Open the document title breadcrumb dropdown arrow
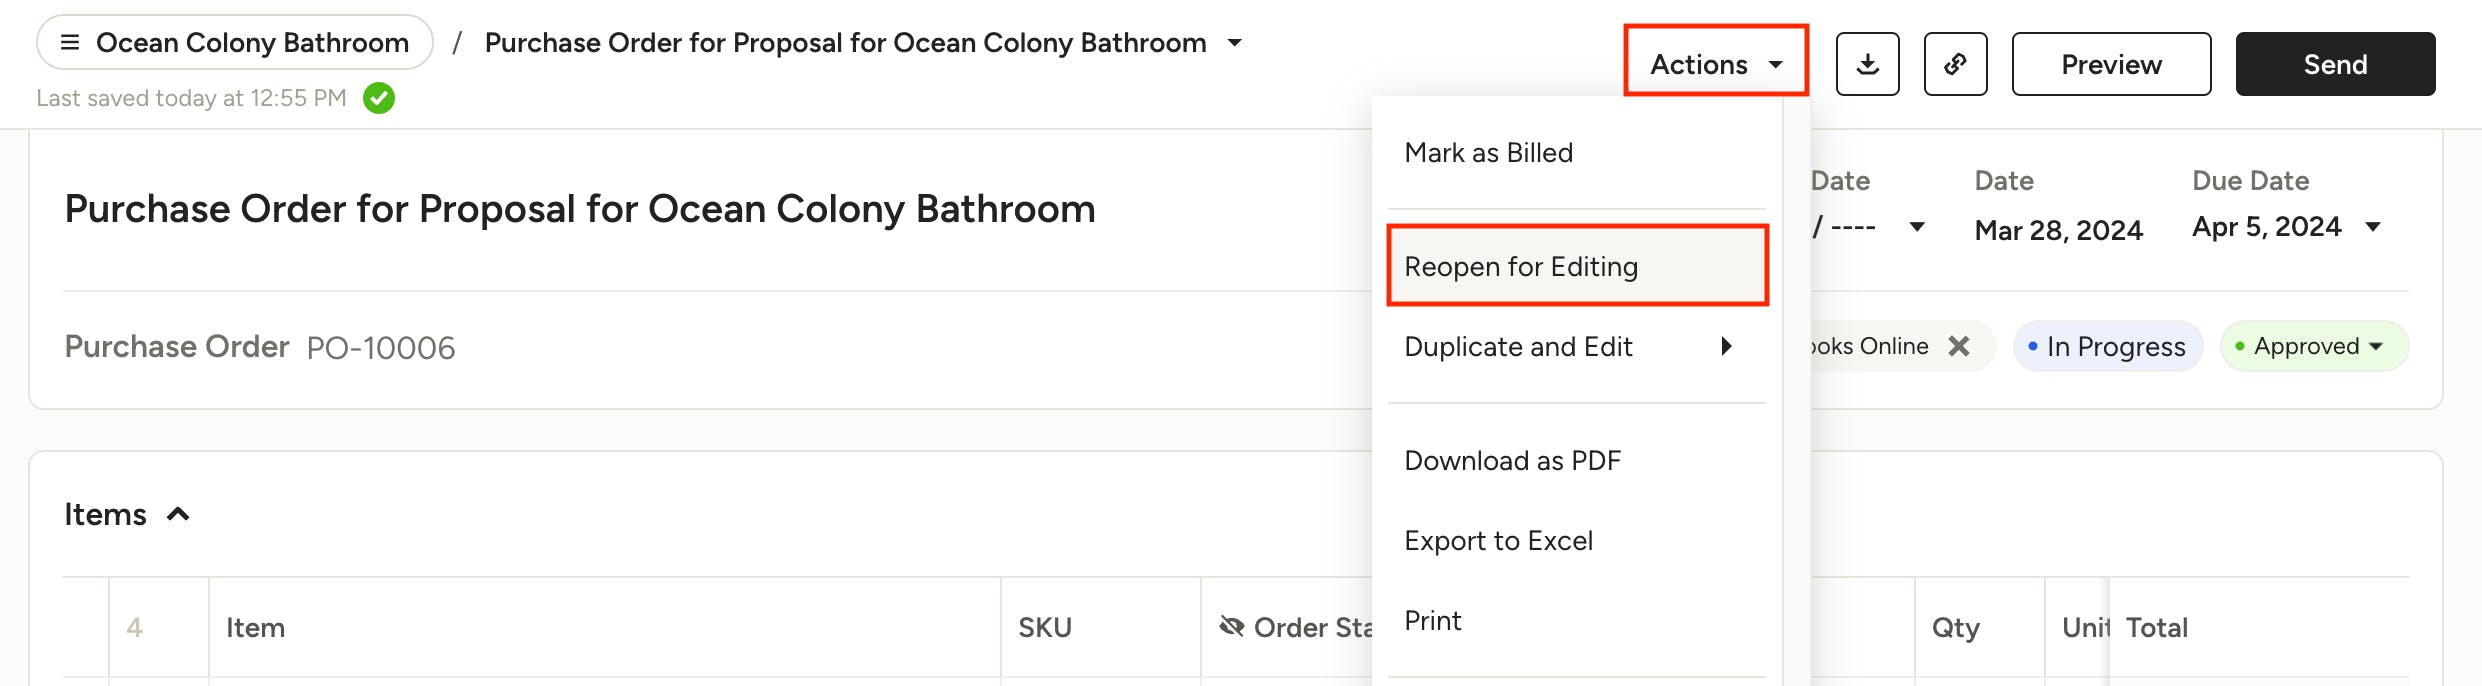The width and height of the screenshot is (2482, 686). pos(1235,43)
